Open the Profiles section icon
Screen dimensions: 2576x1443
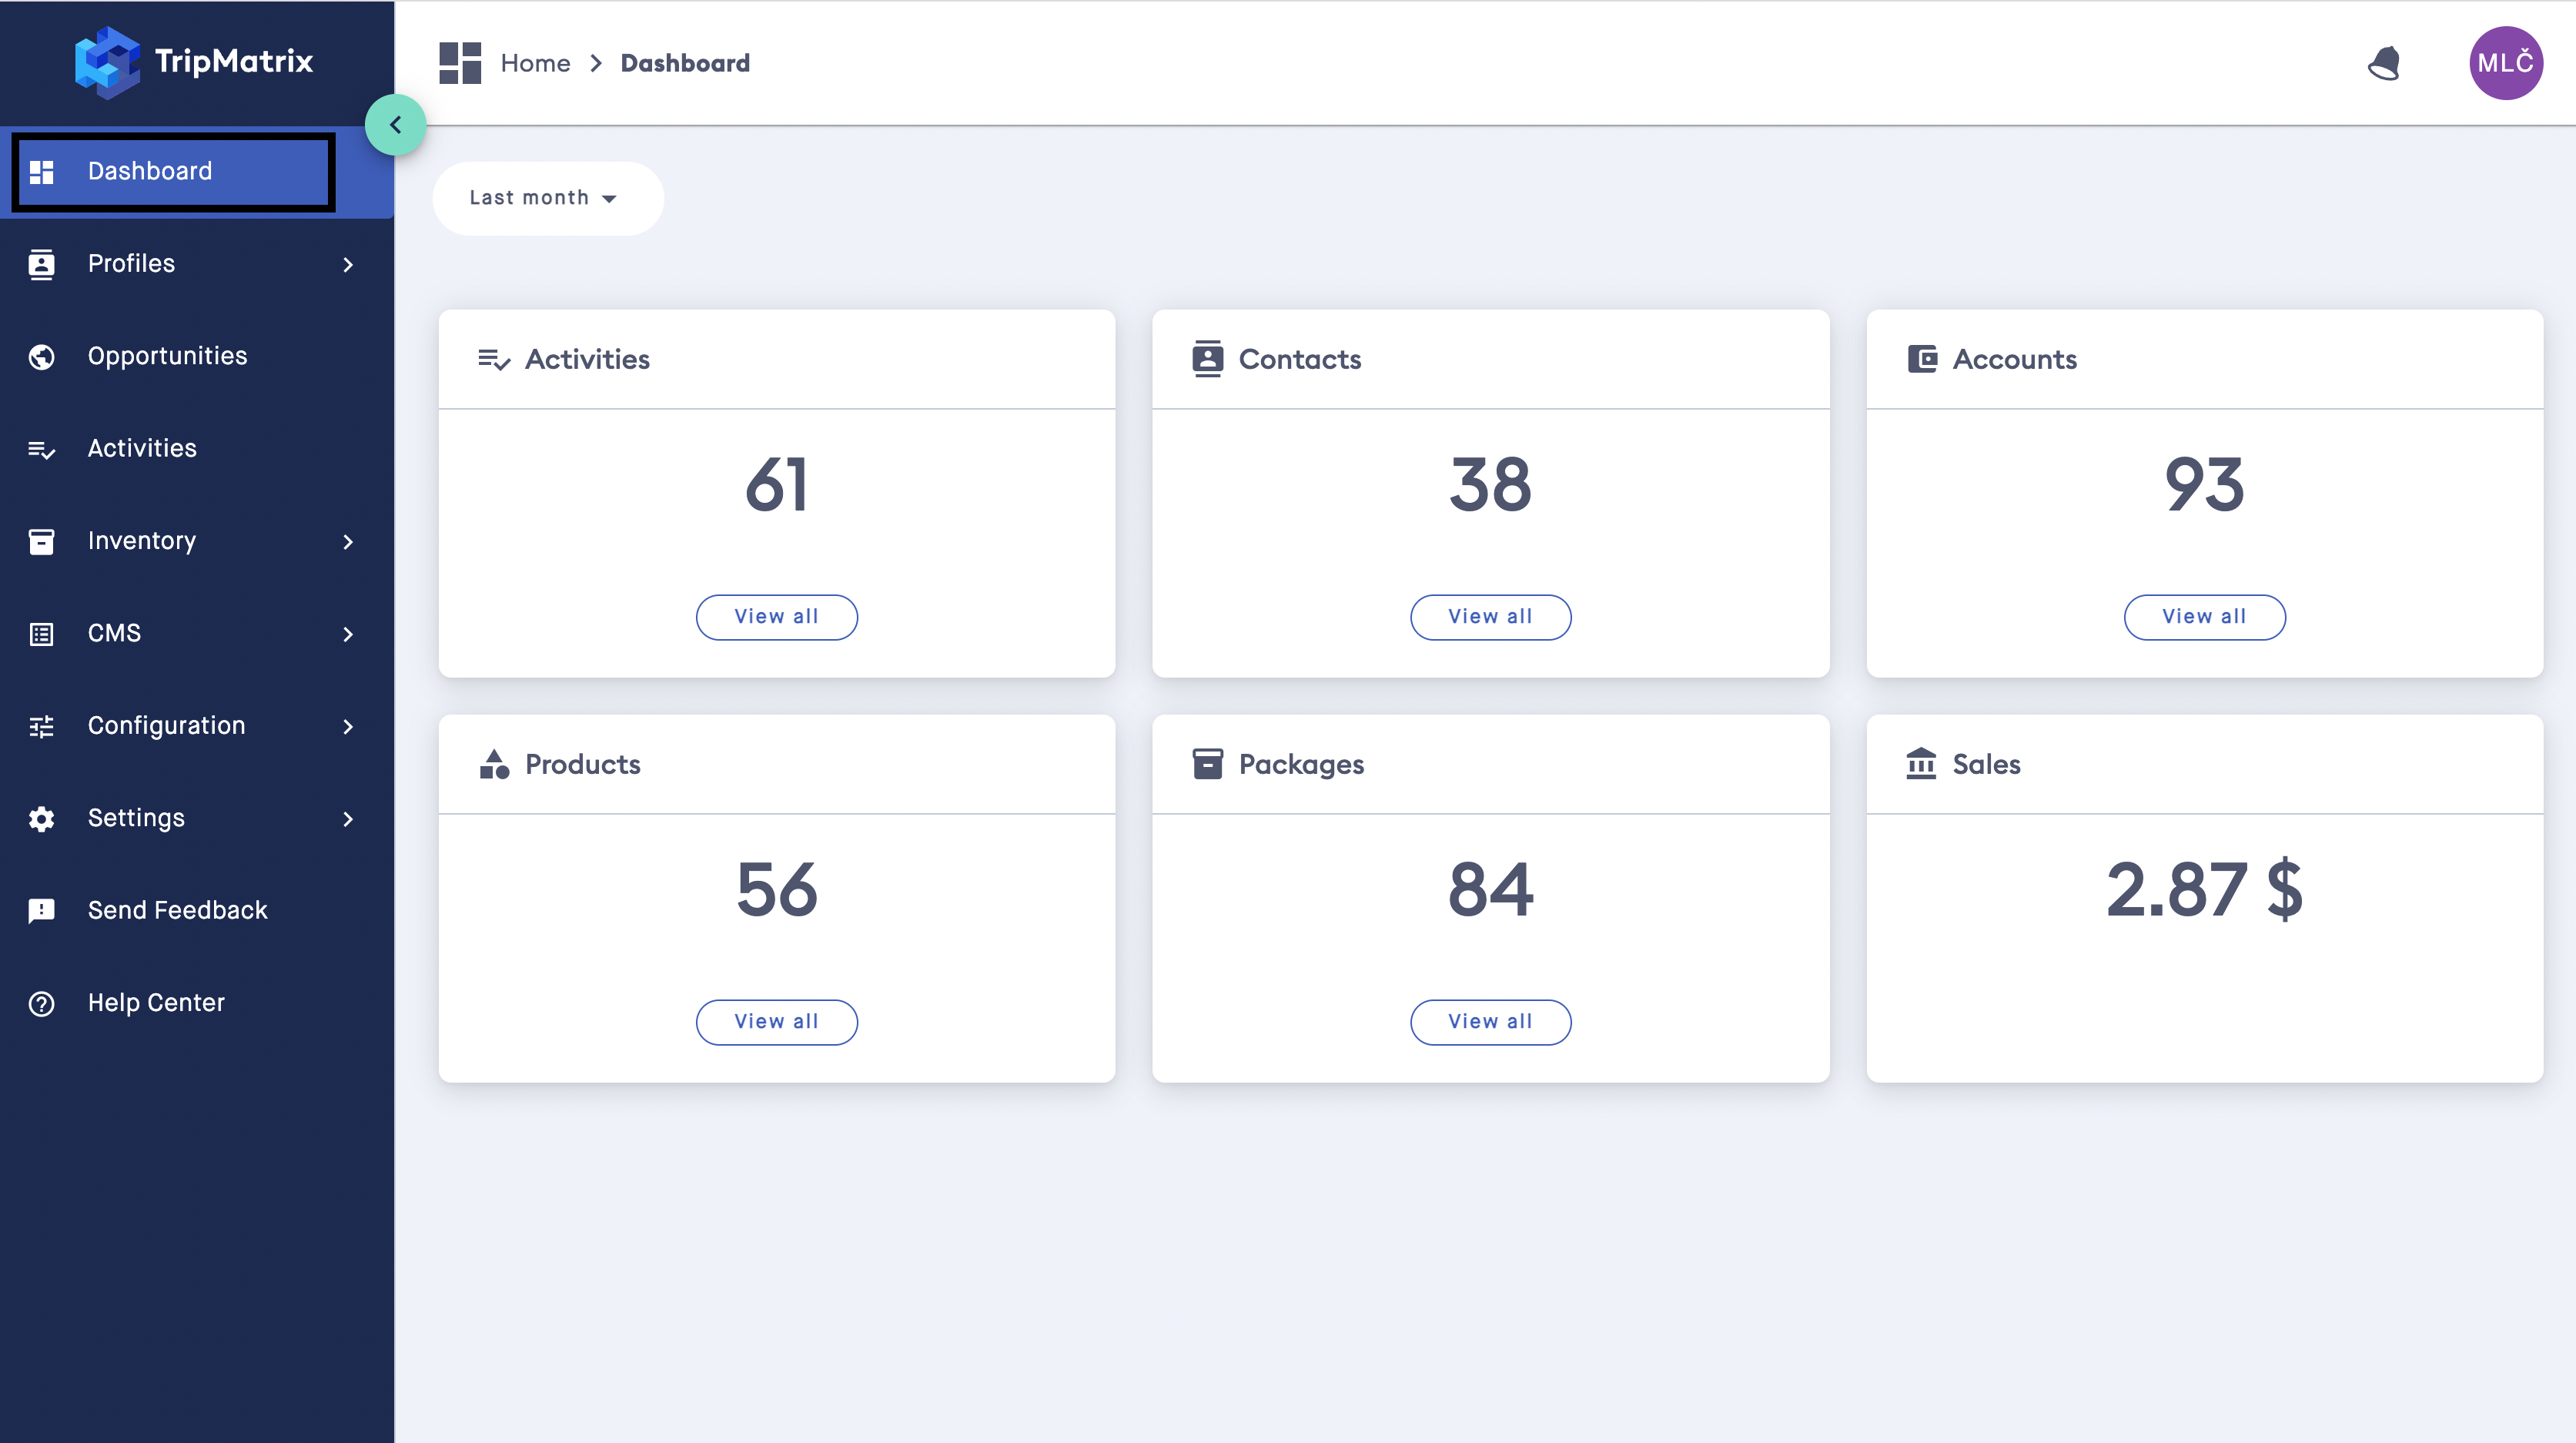coord(42,264)
